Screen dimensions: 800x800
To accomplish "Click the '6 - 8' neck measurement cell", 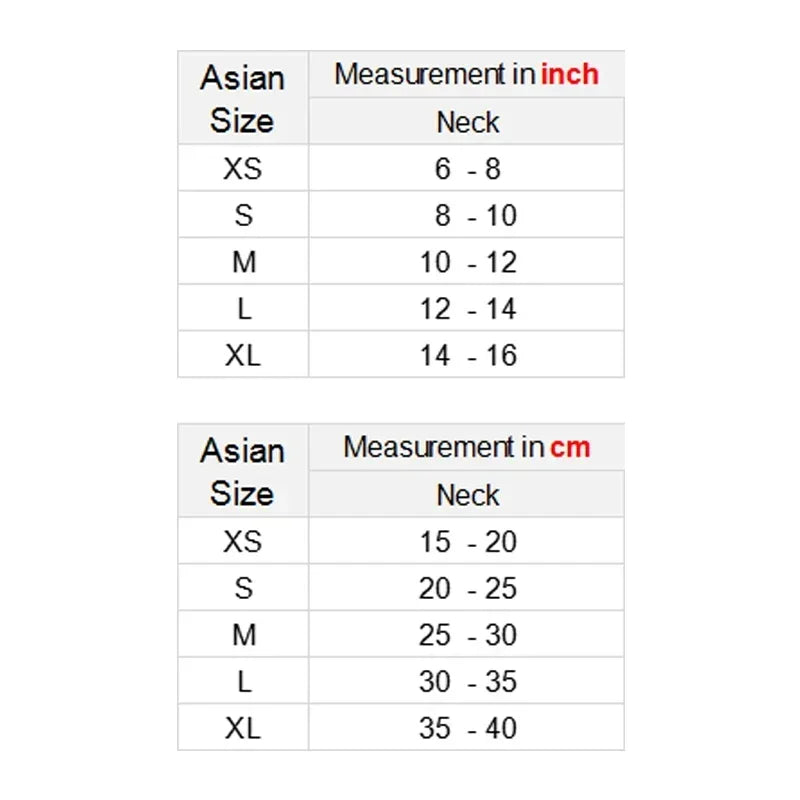I will click(467, 168).
